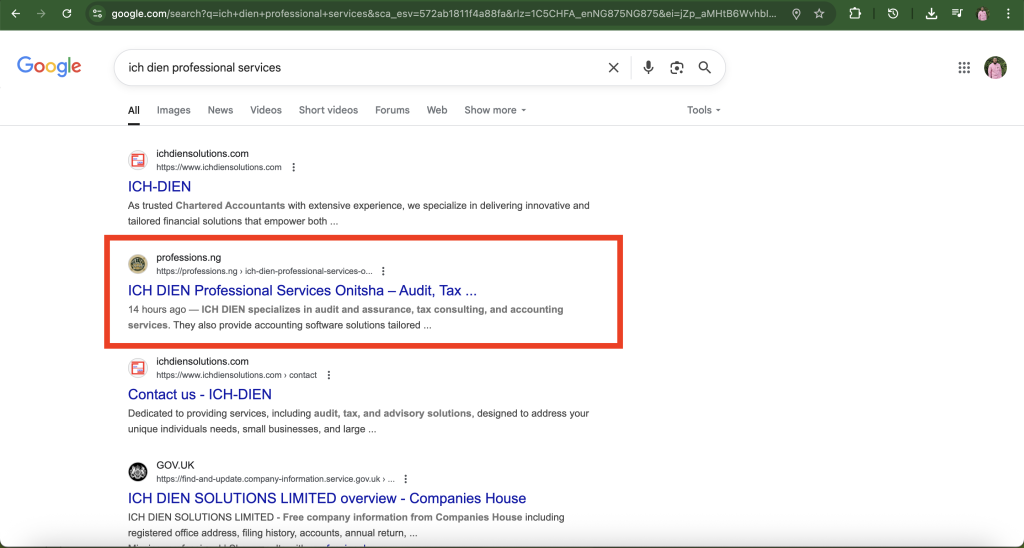Switch to the News tab
1024x548 pixels.
pos(220,110)
